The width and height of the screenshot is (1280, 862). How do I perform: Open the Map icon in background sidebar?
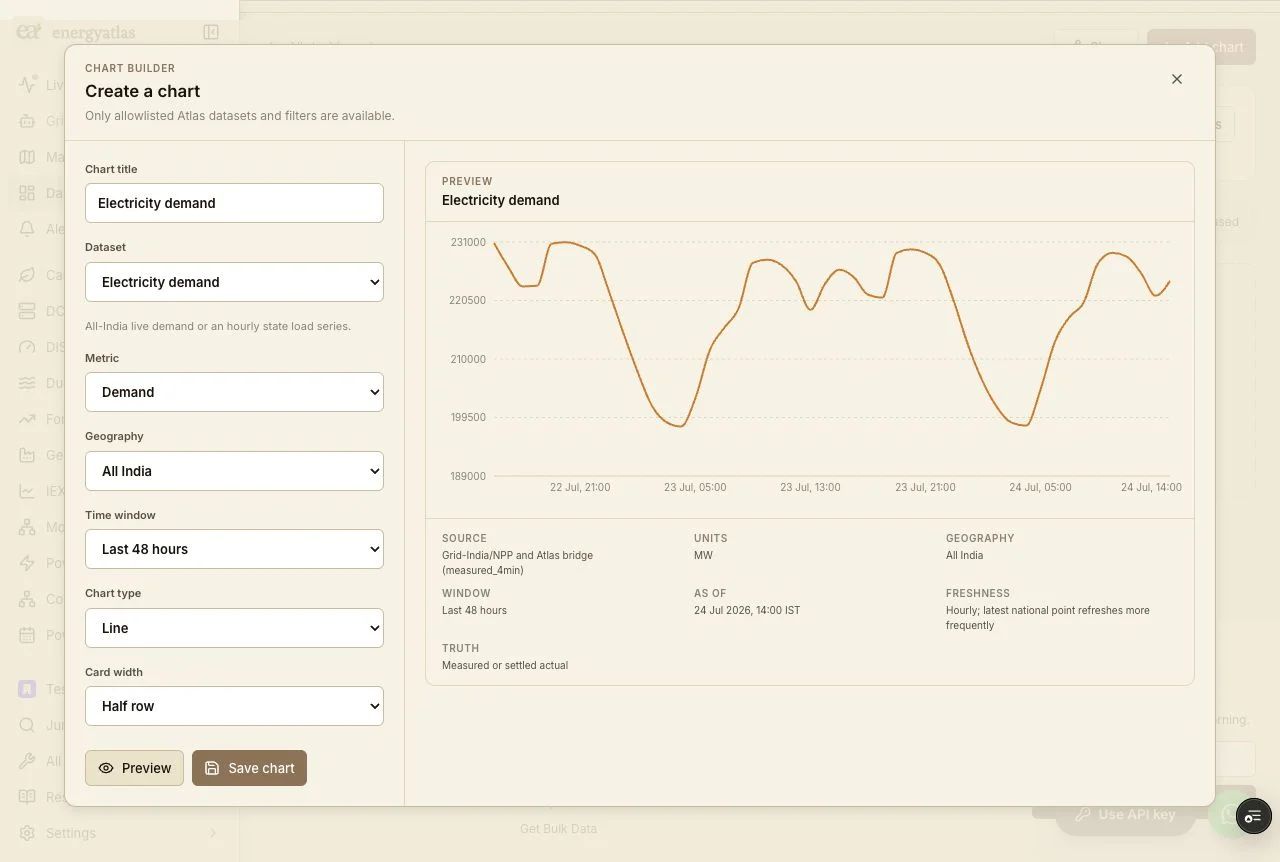27,157
